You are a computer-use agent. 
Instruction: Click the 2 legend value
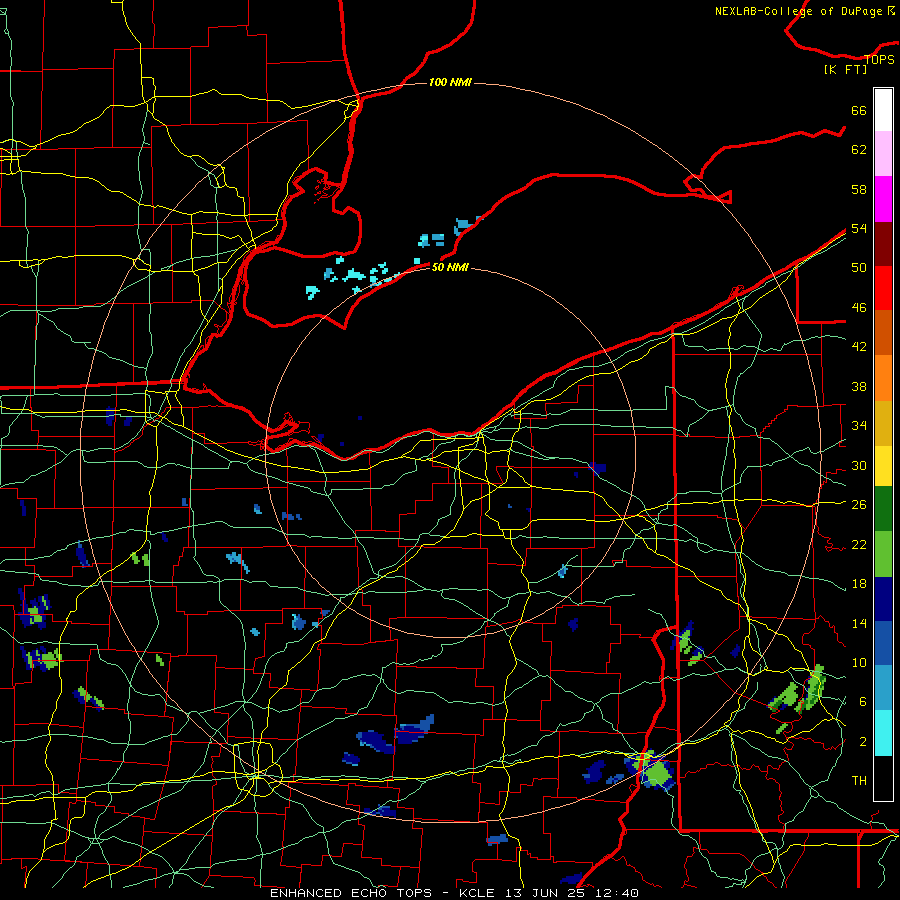click(862, 742)
